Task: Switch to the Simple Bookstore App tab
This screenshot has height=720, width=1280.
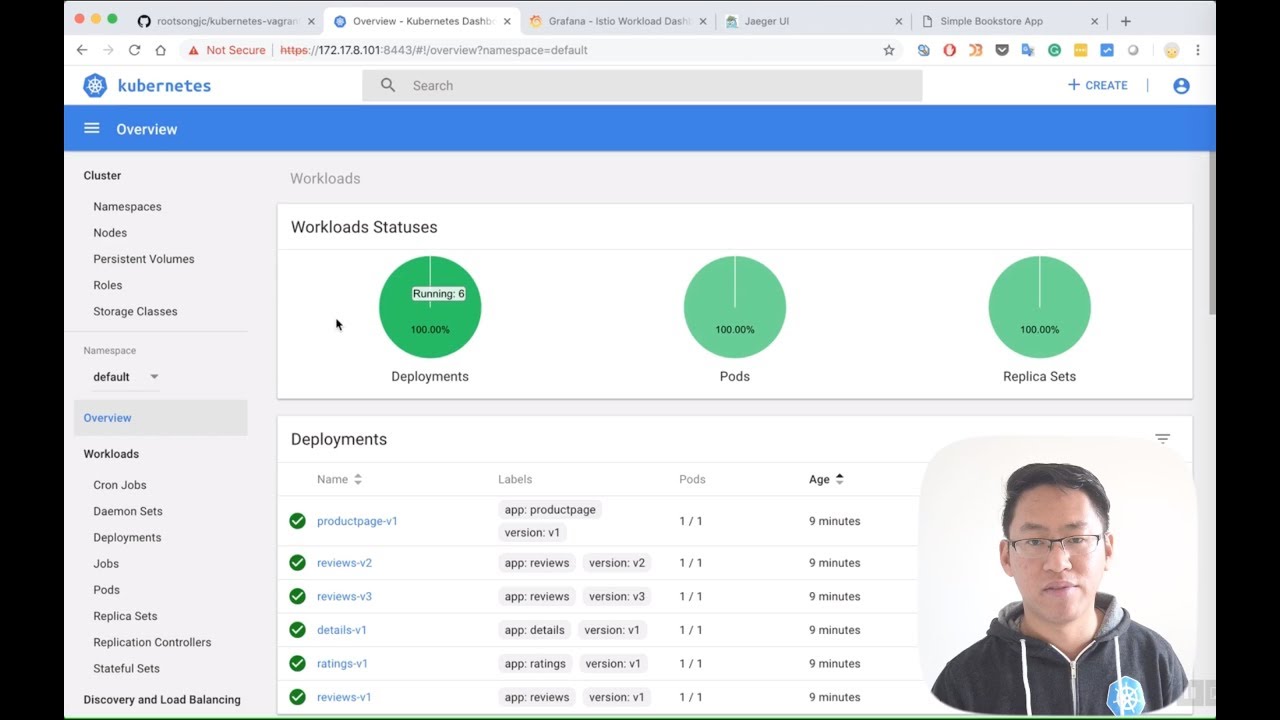Action: (1010, 21)
